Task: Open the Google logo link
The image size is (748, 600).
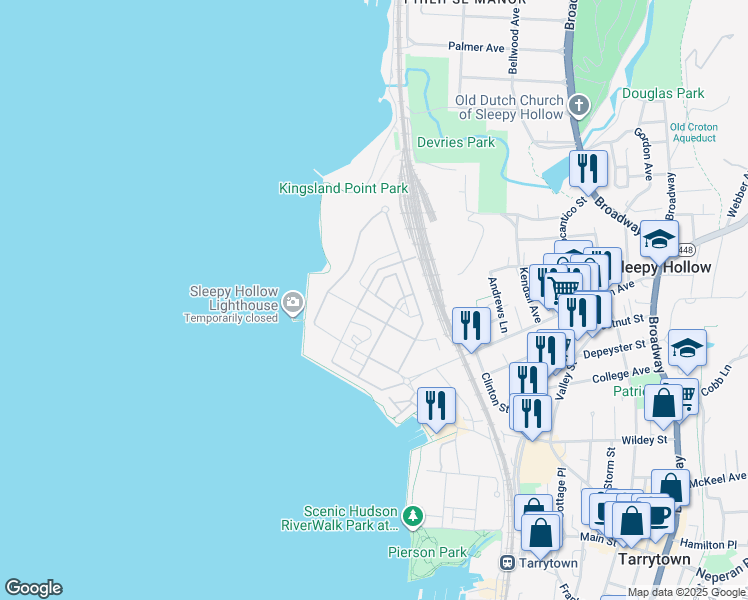Action: 33,589
